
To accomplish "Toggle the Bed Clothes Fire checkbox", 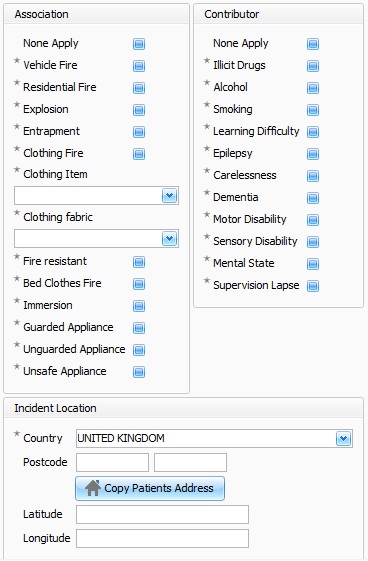I will (139, 284).
